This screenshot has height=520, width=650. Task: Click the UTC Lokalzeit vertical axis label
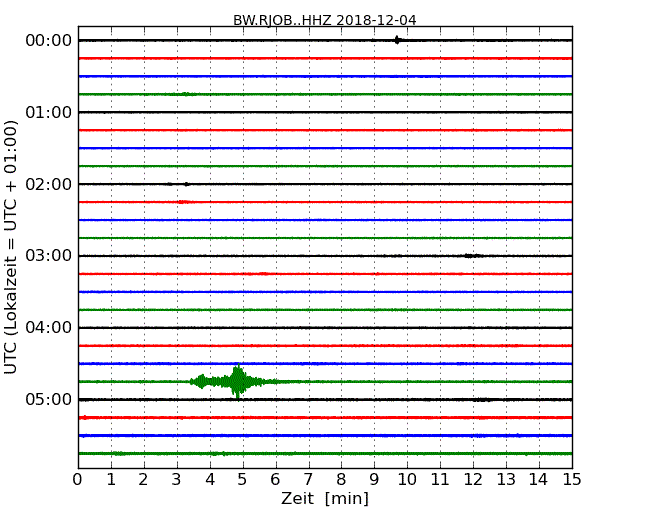(x=11, y=248)
